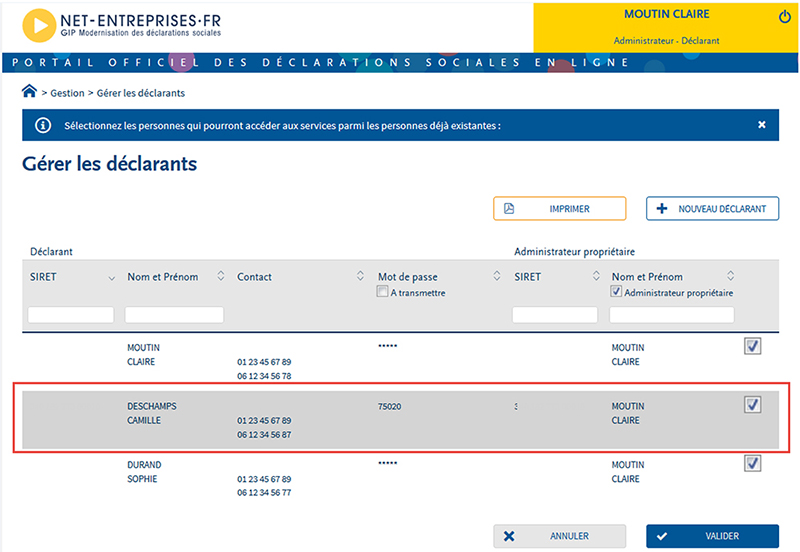Image resolution: width=800 pixels, height=552 pixels.
Task: Cancel with the ANNULER button
Action: (559, 536)
